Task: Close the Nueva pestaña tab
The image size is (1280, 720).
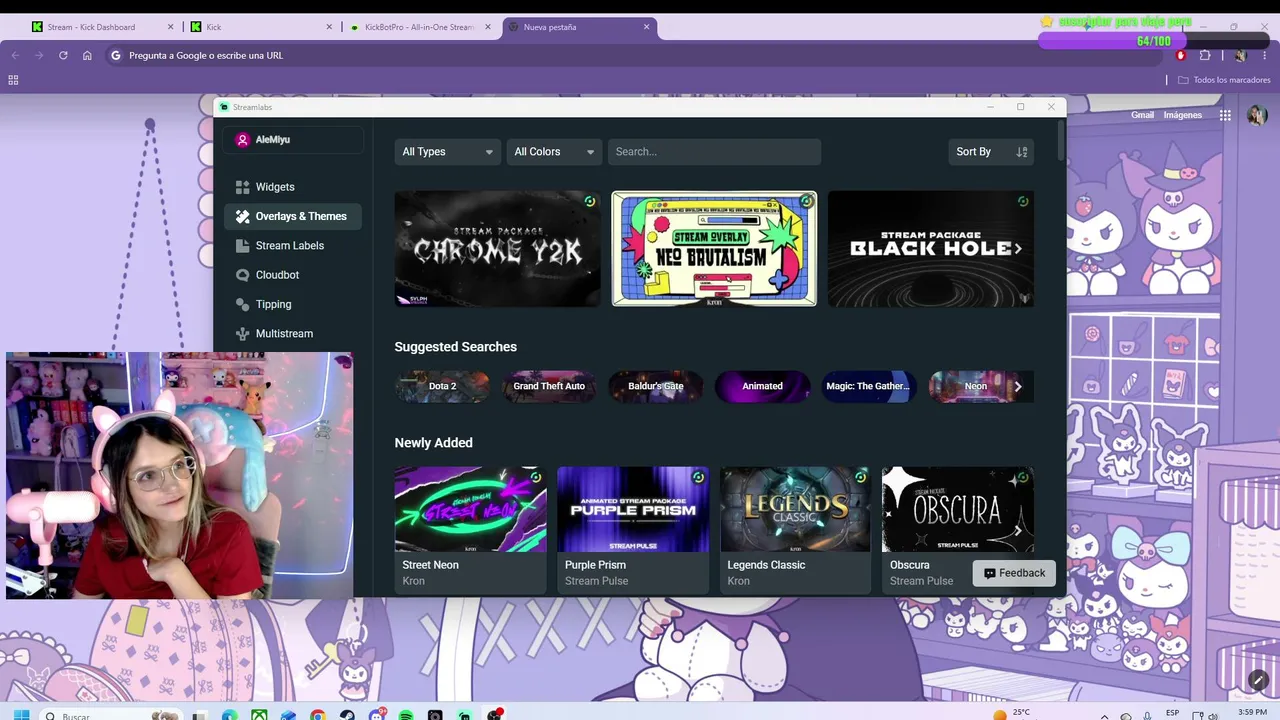Action: (x=647, y=27)
